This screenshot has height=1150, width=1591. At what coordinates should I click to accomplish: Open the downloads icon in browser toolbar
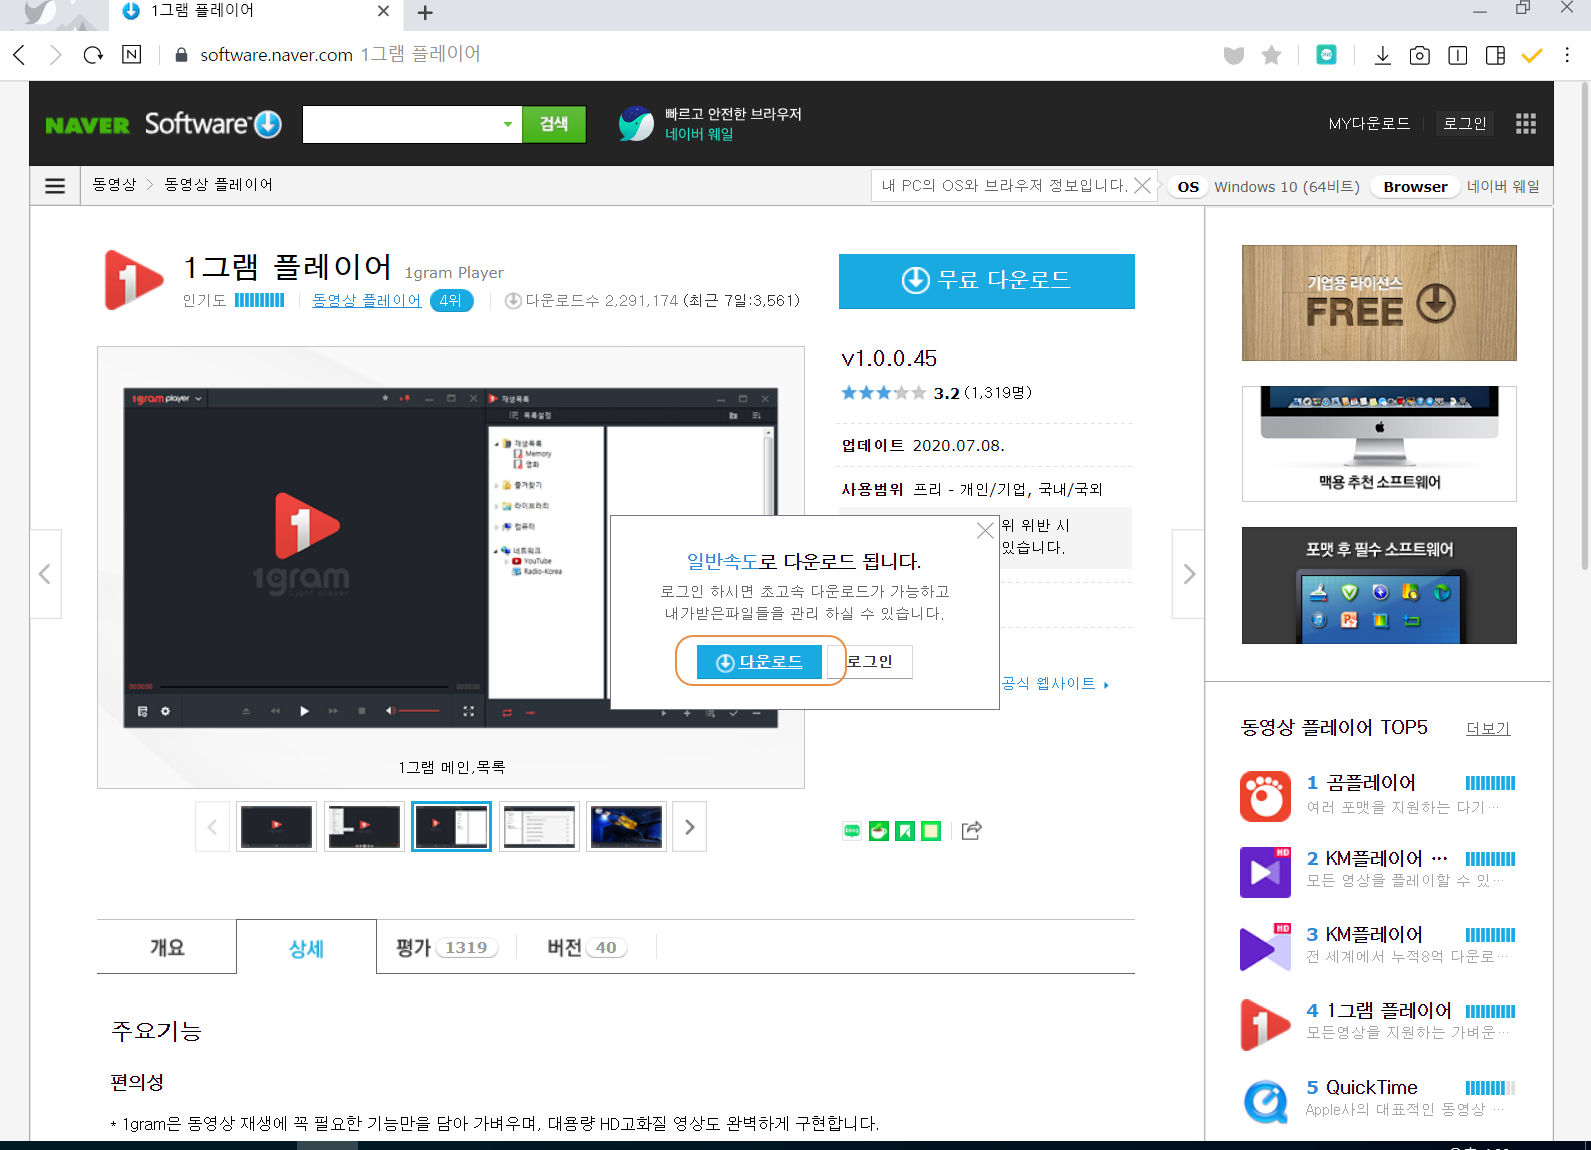coord(1382,55)
